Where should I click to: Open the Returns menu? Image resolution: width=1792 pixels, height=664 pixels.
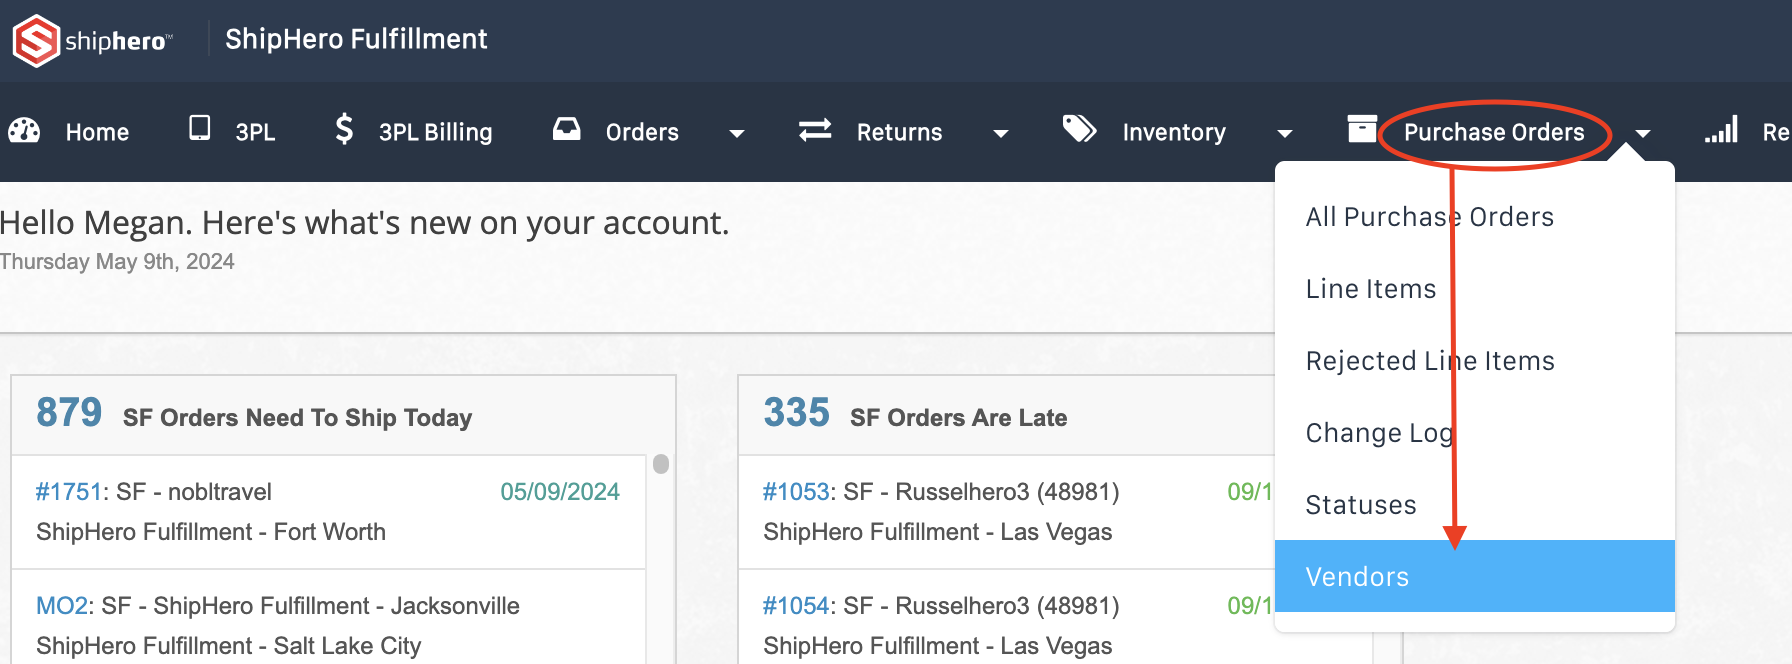click(x=899, y=132)
